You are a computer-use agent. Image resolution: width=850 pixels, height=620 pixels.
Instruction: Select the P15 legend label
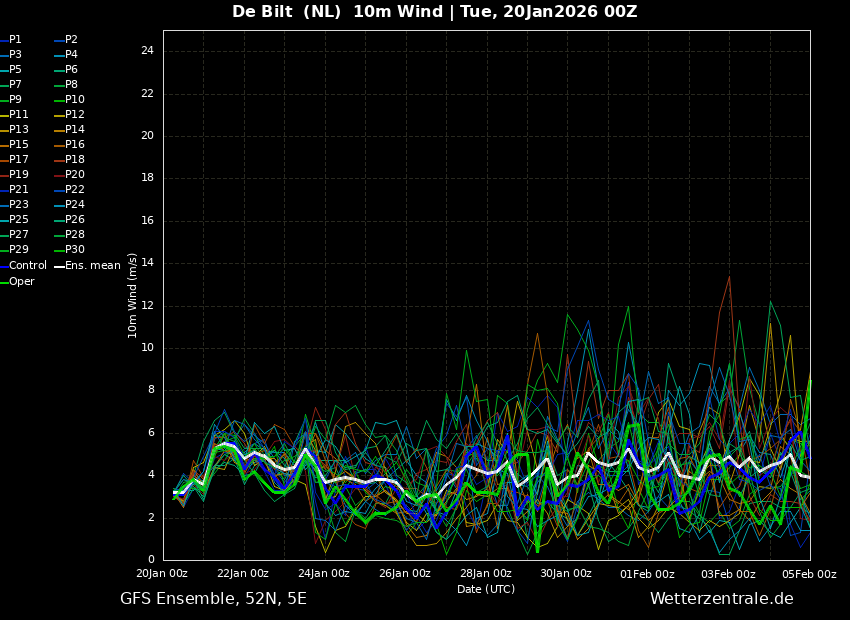19,144
